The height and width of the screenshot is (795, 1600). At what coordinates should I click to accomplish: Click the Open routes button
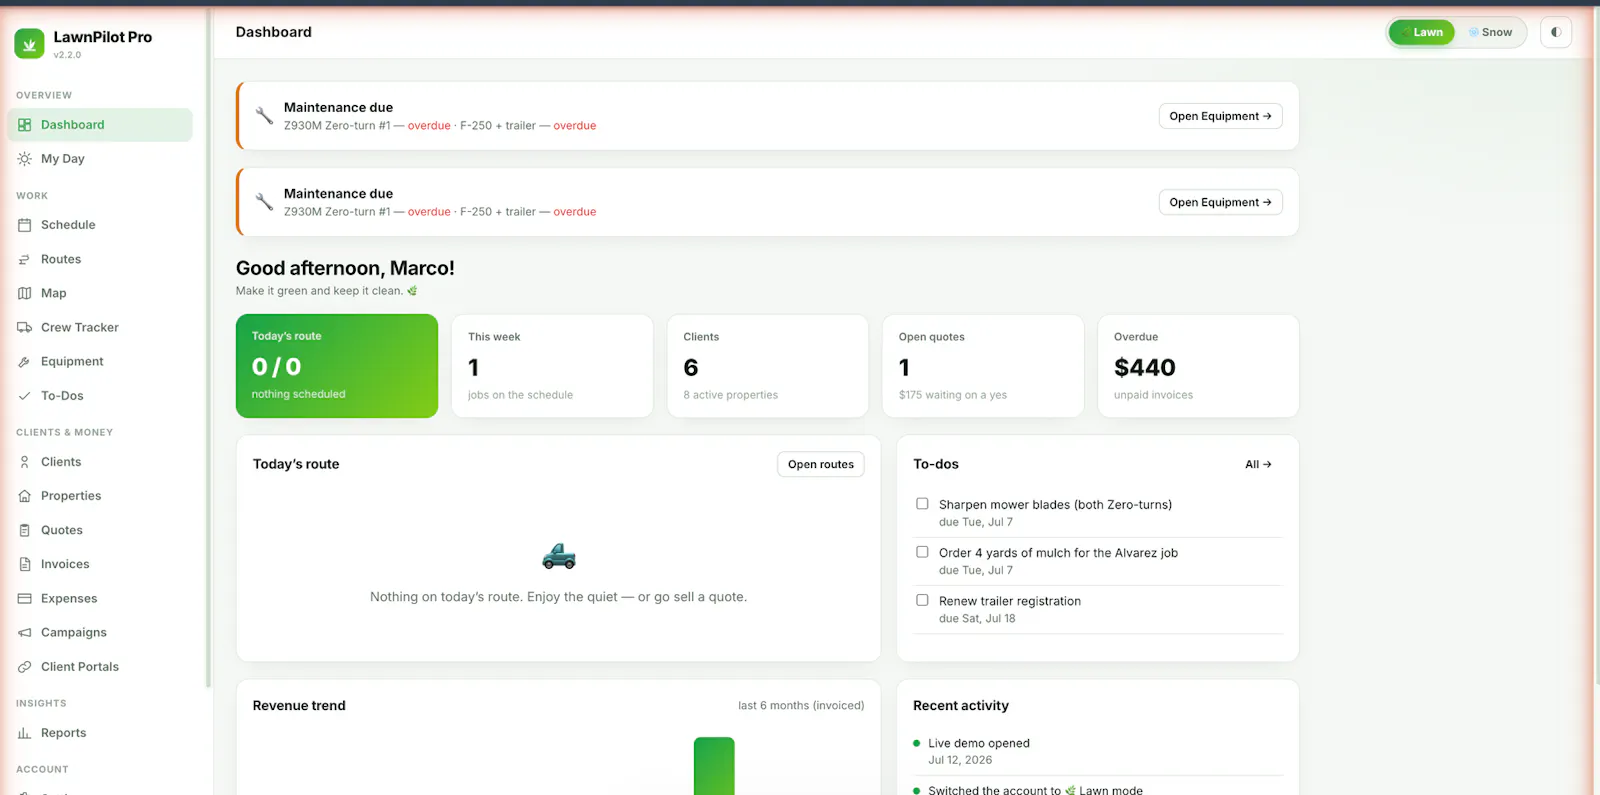coord(821,464)
